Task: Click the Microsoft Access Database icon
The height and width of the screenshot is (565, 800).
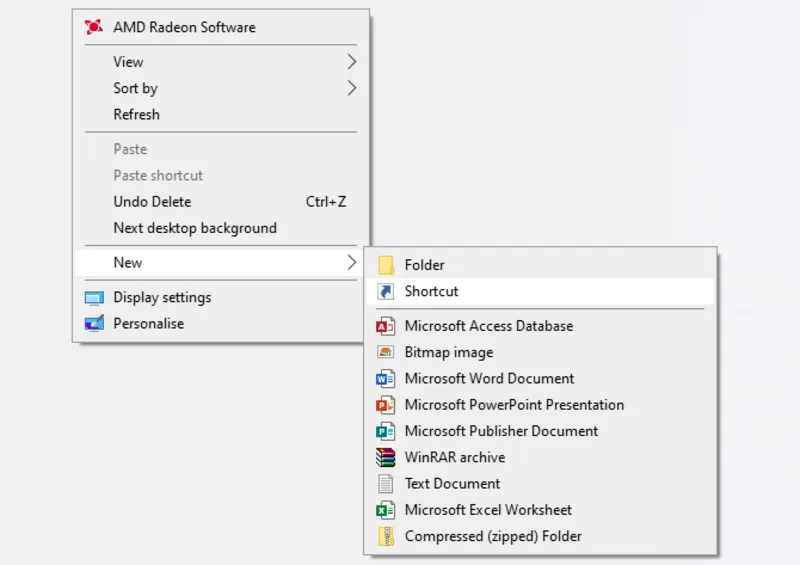Action: pos(385,326)
